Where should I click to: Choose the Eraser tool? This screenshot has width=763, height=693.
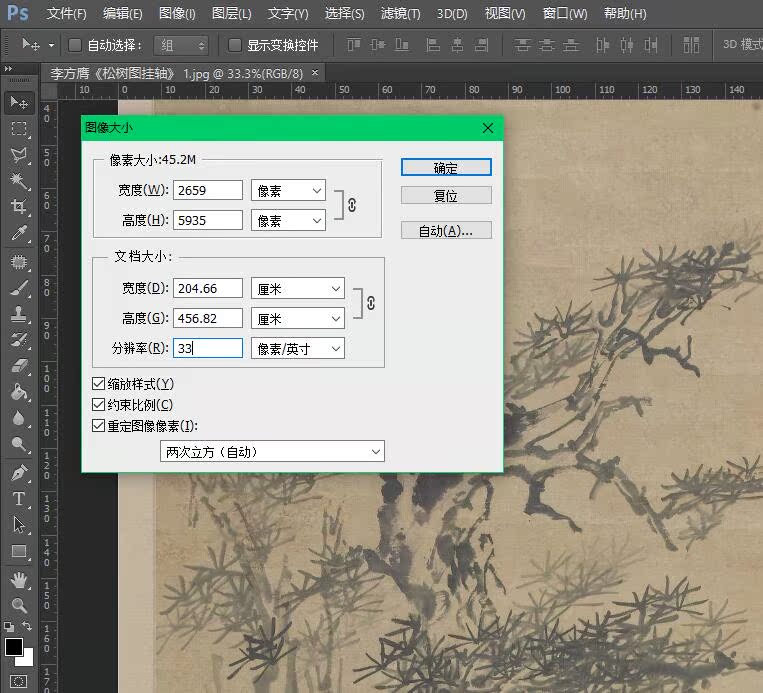(x=19, y=366)
